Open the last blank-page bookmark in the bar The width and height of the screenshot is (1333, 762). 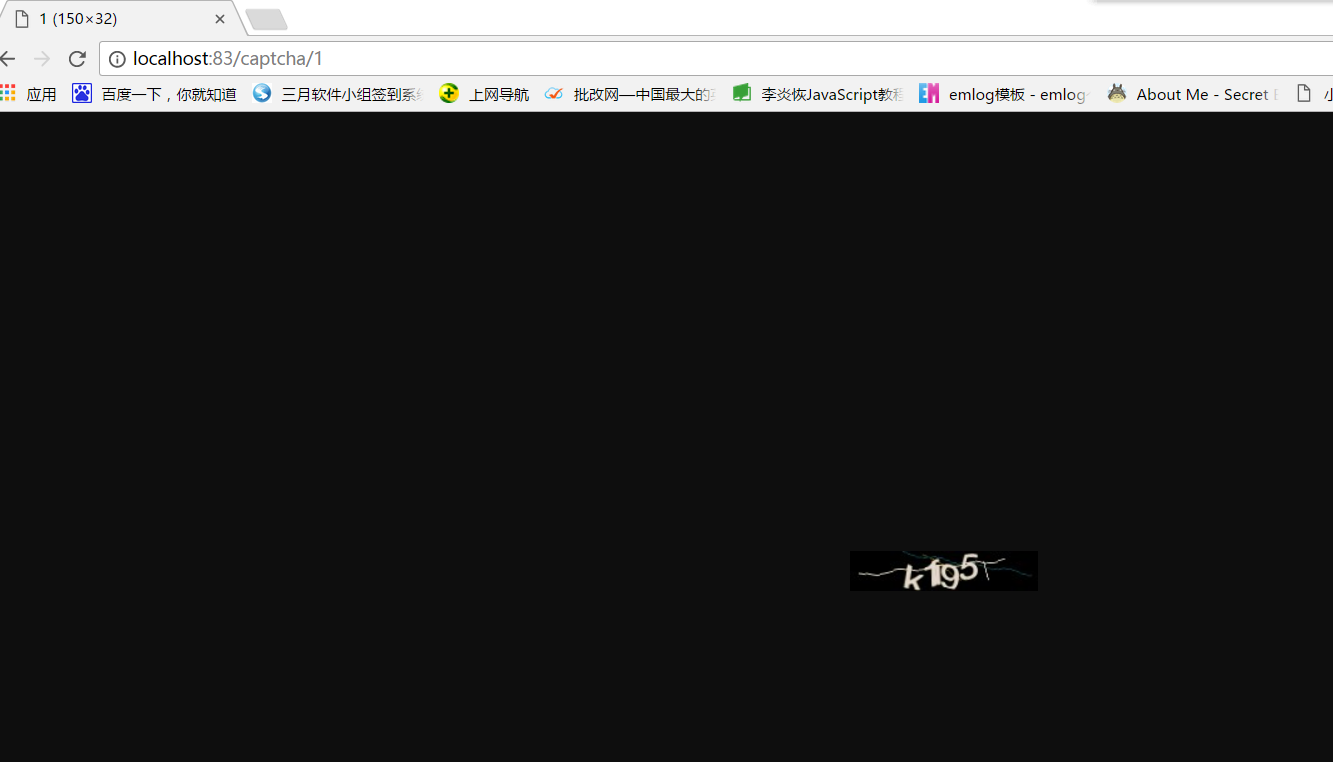[1305, 94]
